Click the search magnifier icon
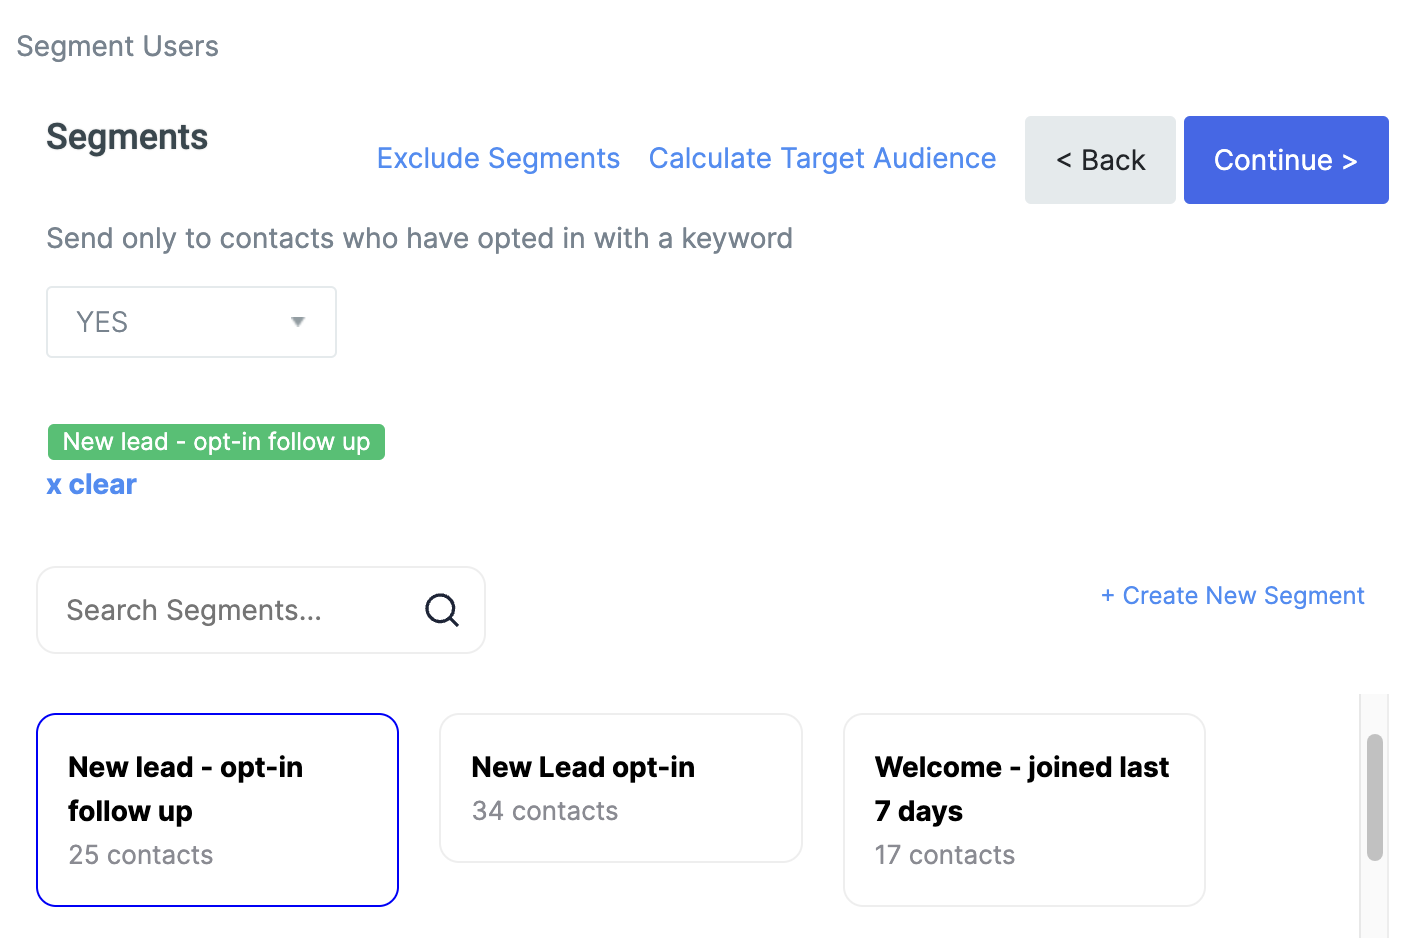This screenshot has height=938, width=1422. (441, 609)
